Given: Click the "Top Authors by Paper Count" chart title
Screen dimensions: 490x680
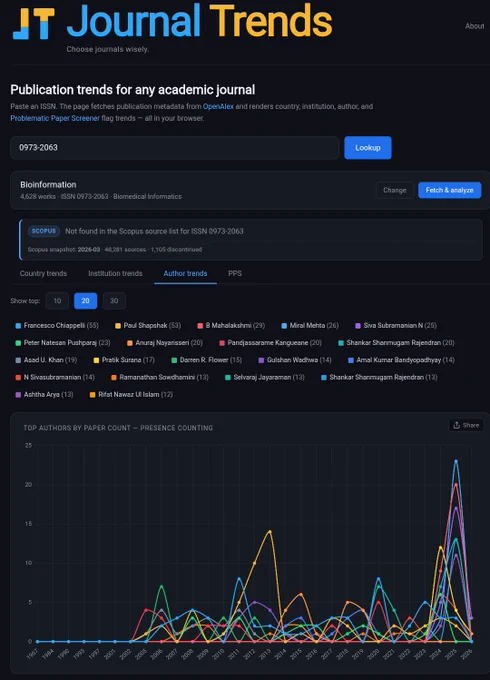Looking at the screenshot, I should 118,428.
